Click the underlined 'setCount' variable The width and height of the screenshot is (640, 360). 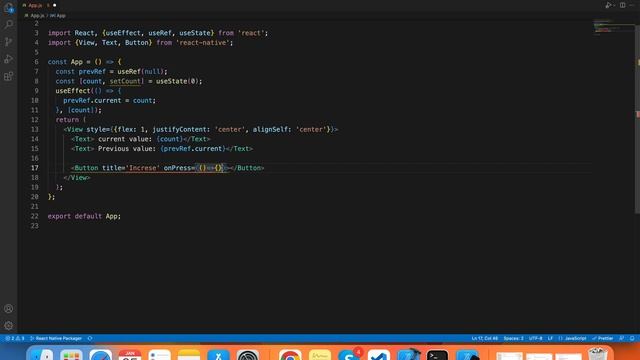(x=125, y=81)
